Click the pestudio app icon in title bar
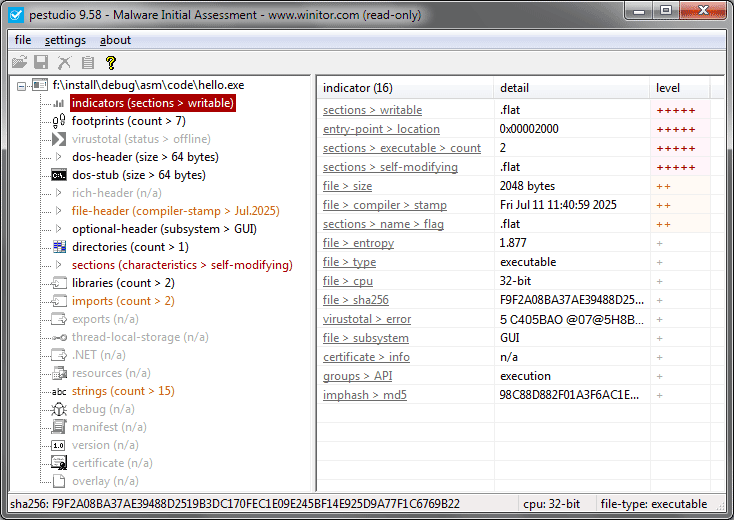734x520 pixels. [15, 15]
